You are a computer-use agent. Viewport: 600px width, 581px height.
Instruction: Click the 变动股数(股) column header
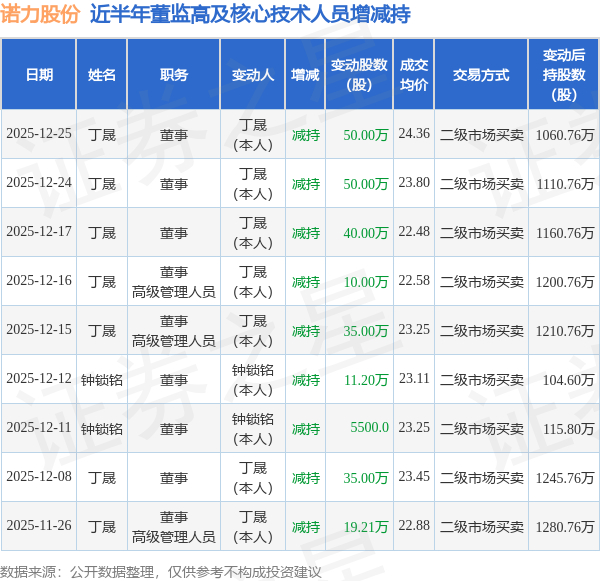359,74
